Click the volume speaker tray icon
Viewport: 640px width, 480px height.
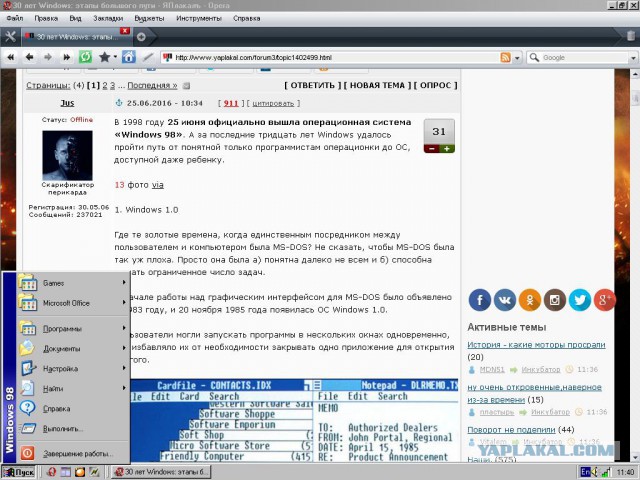(596, 472)
